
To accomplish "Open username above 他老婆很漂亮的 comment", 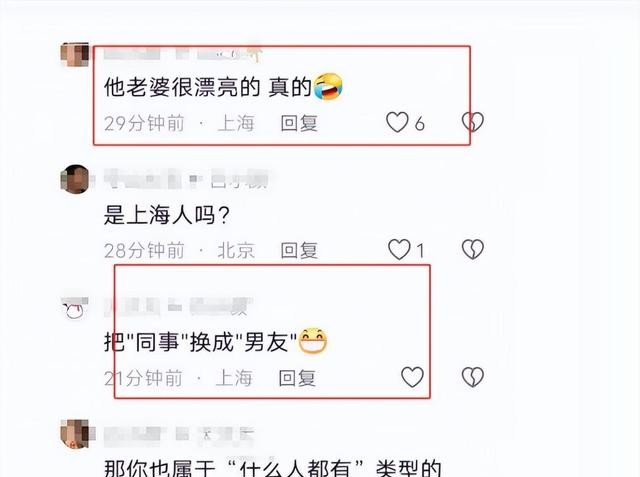I will coord(182,54).
